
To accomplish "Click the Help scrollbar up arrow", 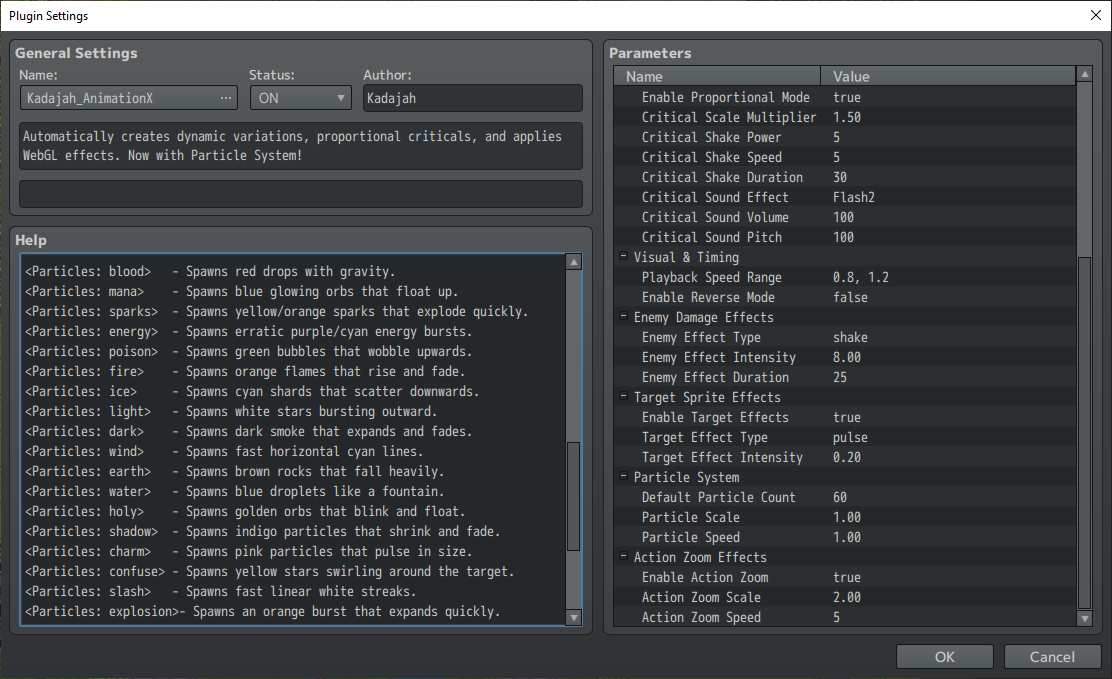I will point(574,263).
